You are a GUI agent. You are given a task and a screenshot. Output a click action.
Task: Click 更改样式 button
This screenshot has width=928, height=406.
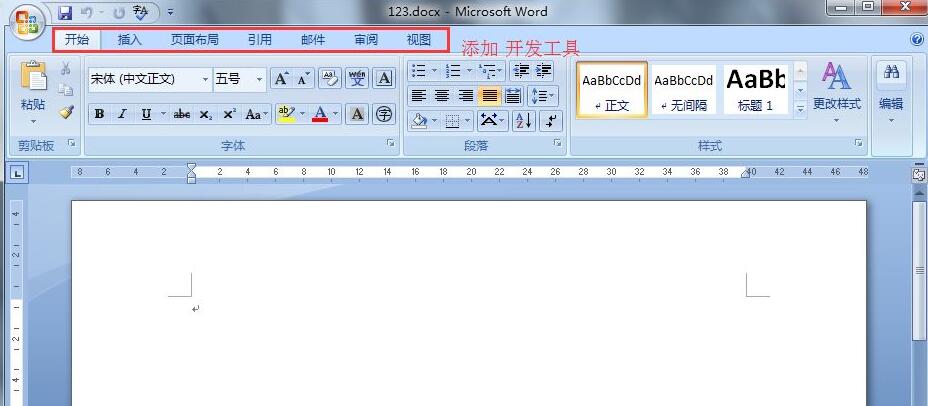click(836, 90)
